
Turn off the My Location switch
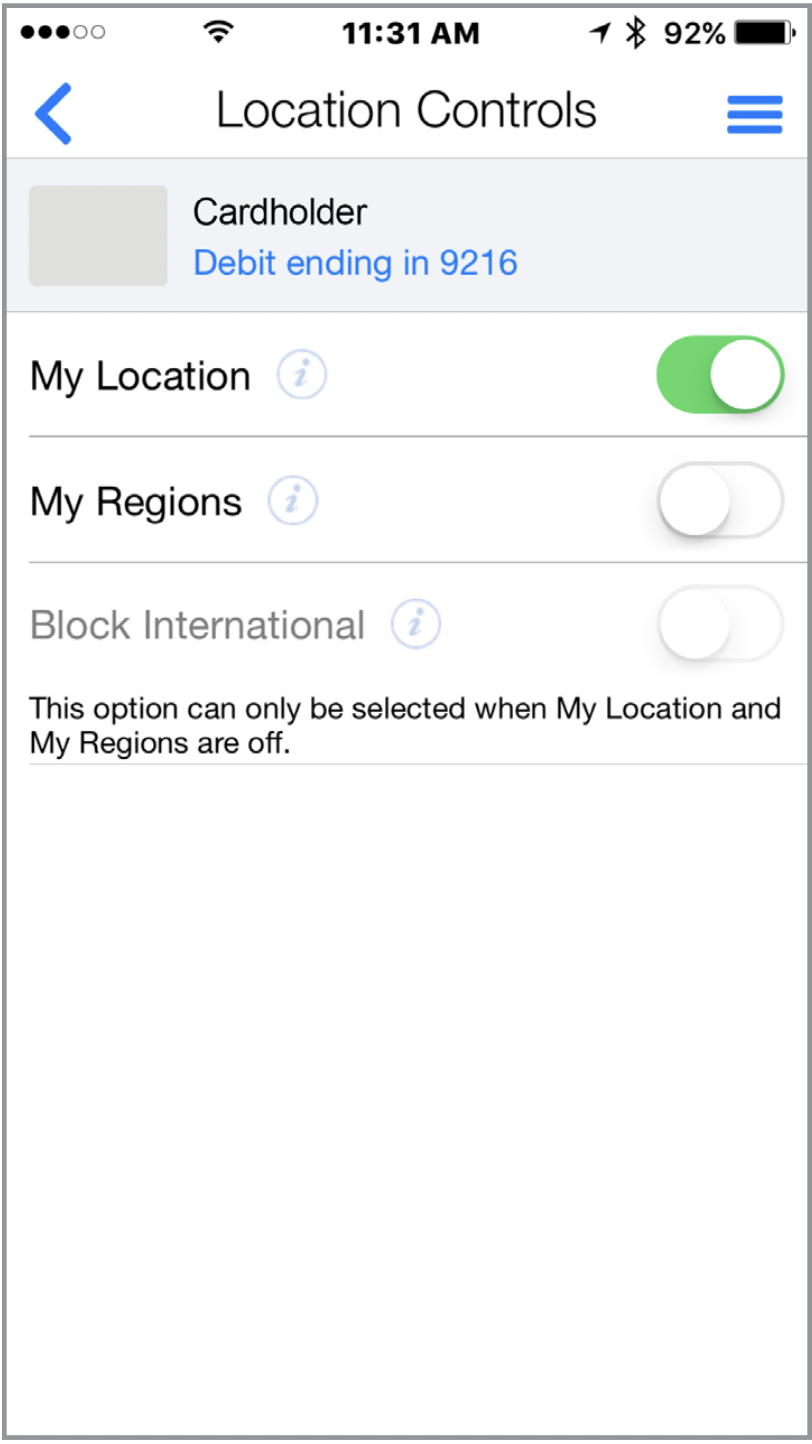[x=719, y=375]
